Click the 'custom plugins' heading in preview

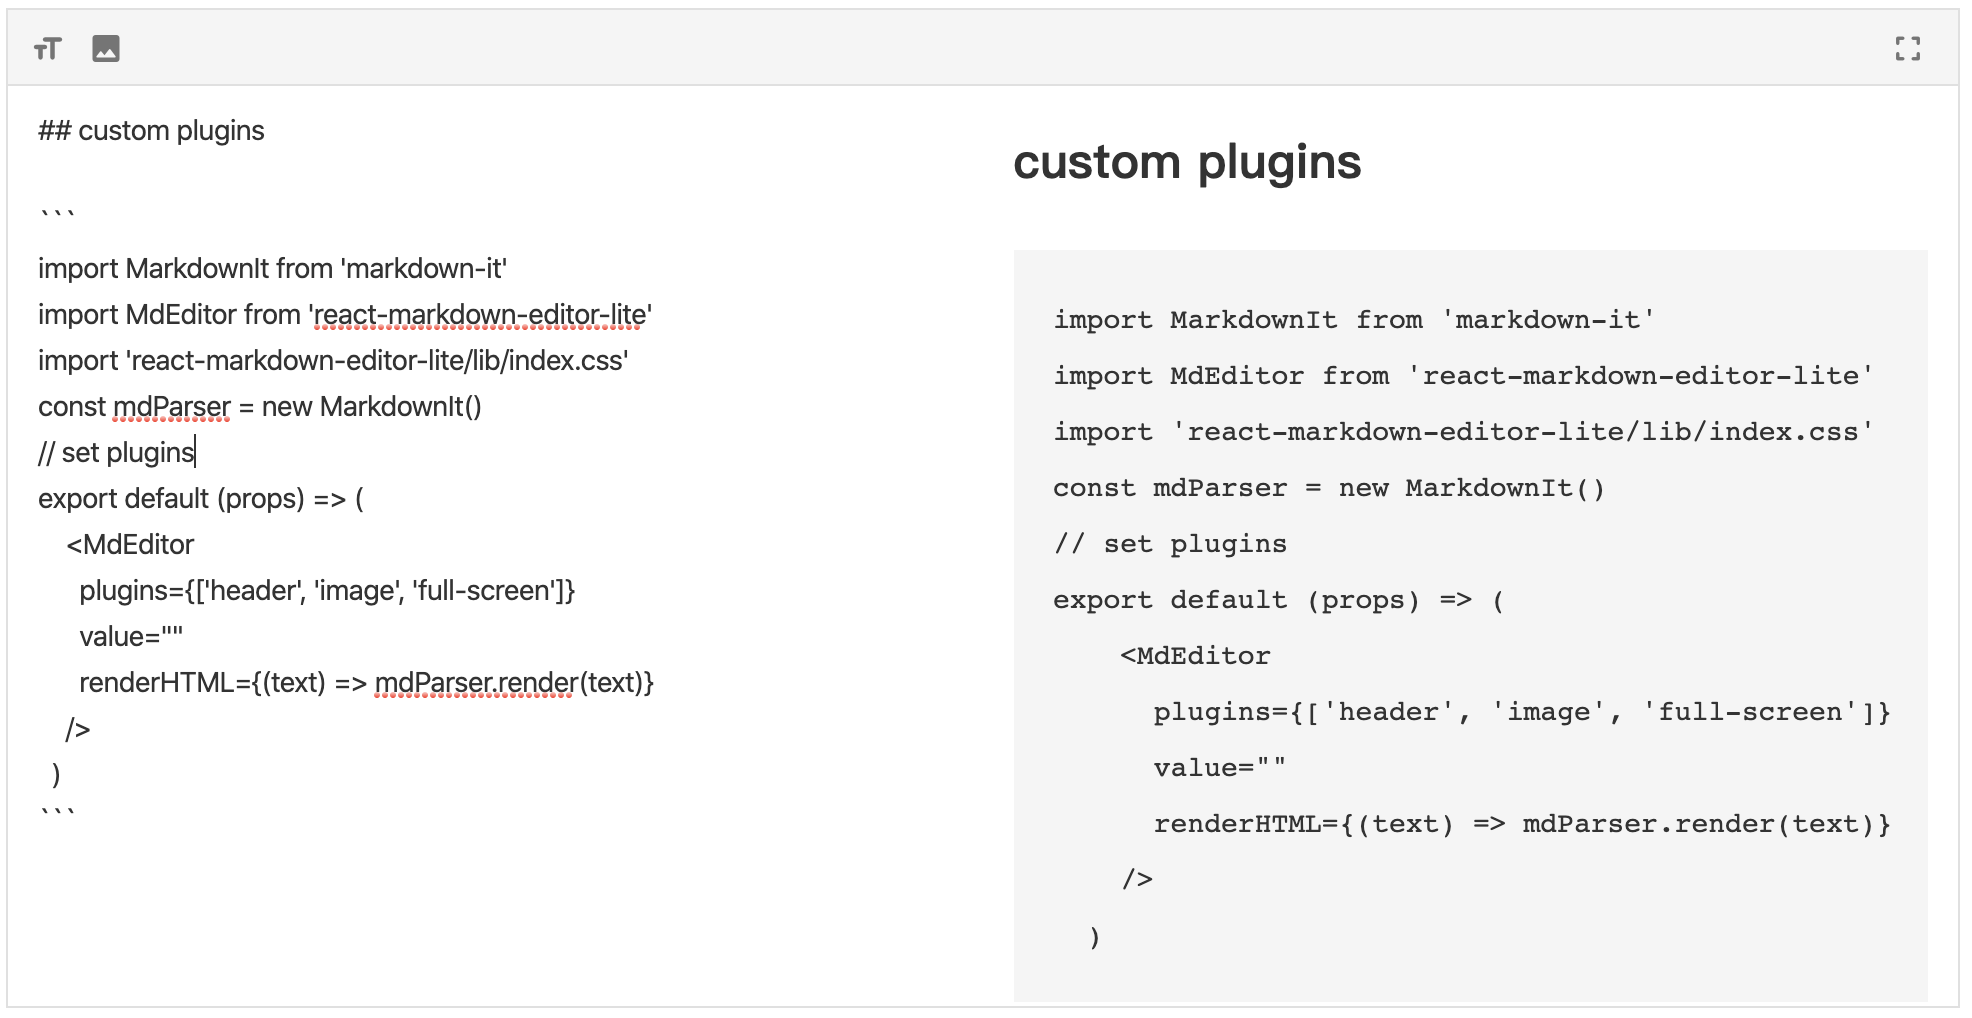coord(1186,162)
